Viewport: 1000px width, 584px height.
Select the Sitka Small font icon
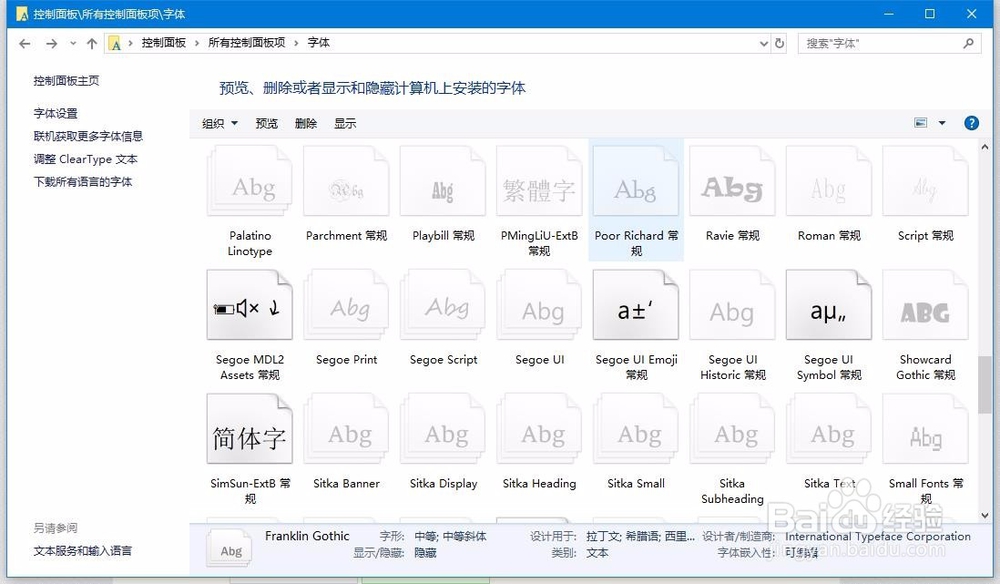(x=636, y=429)
